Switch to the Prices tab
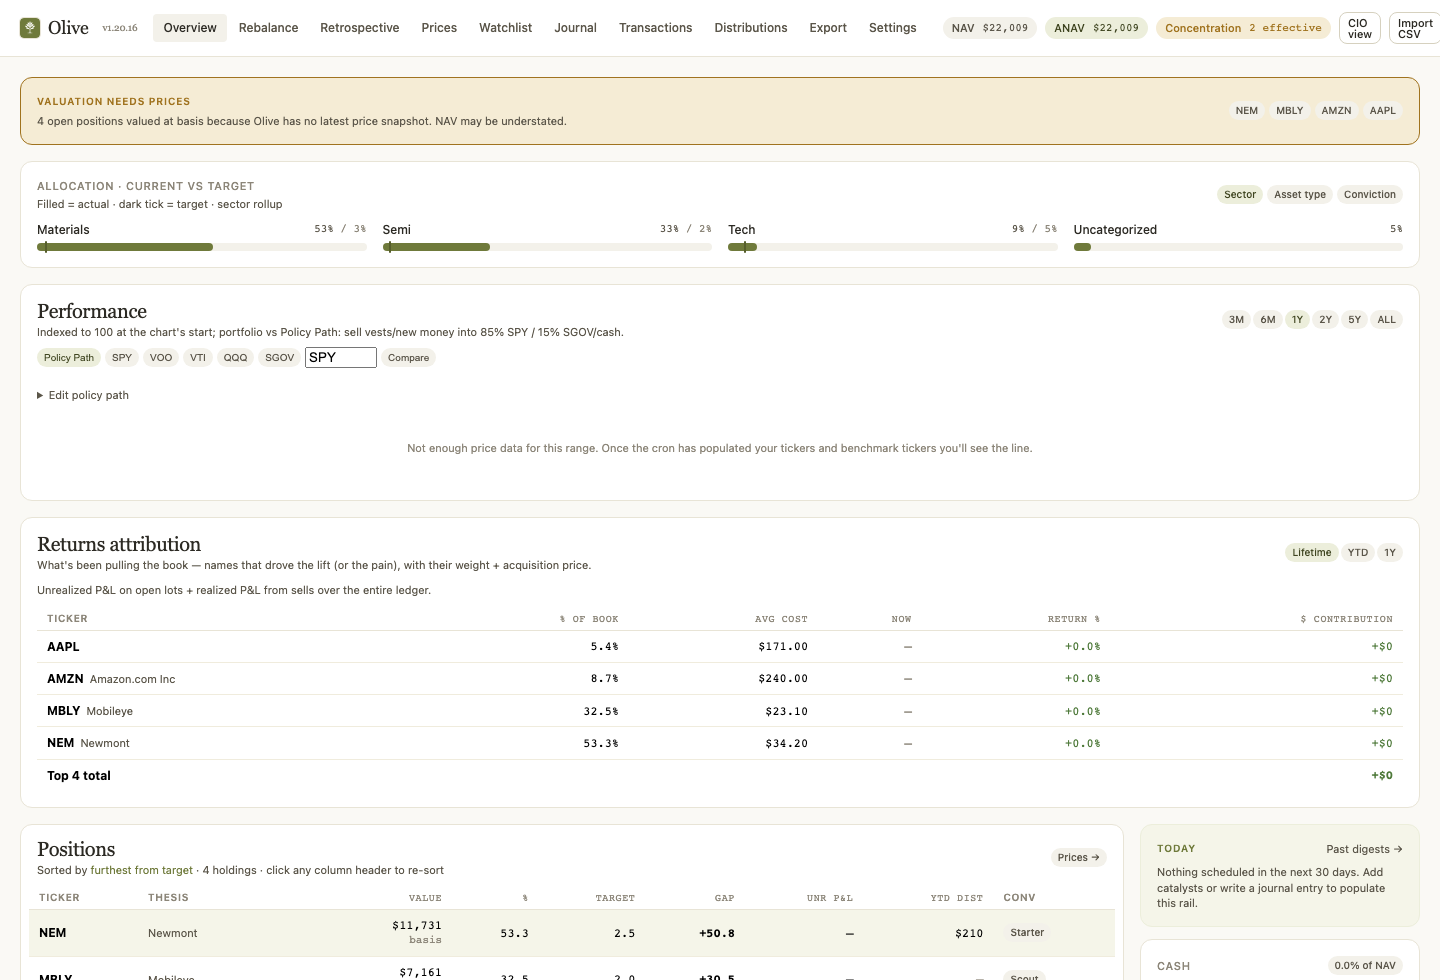The width and height of the screenshot is (1440, 980). coord(439,28)
